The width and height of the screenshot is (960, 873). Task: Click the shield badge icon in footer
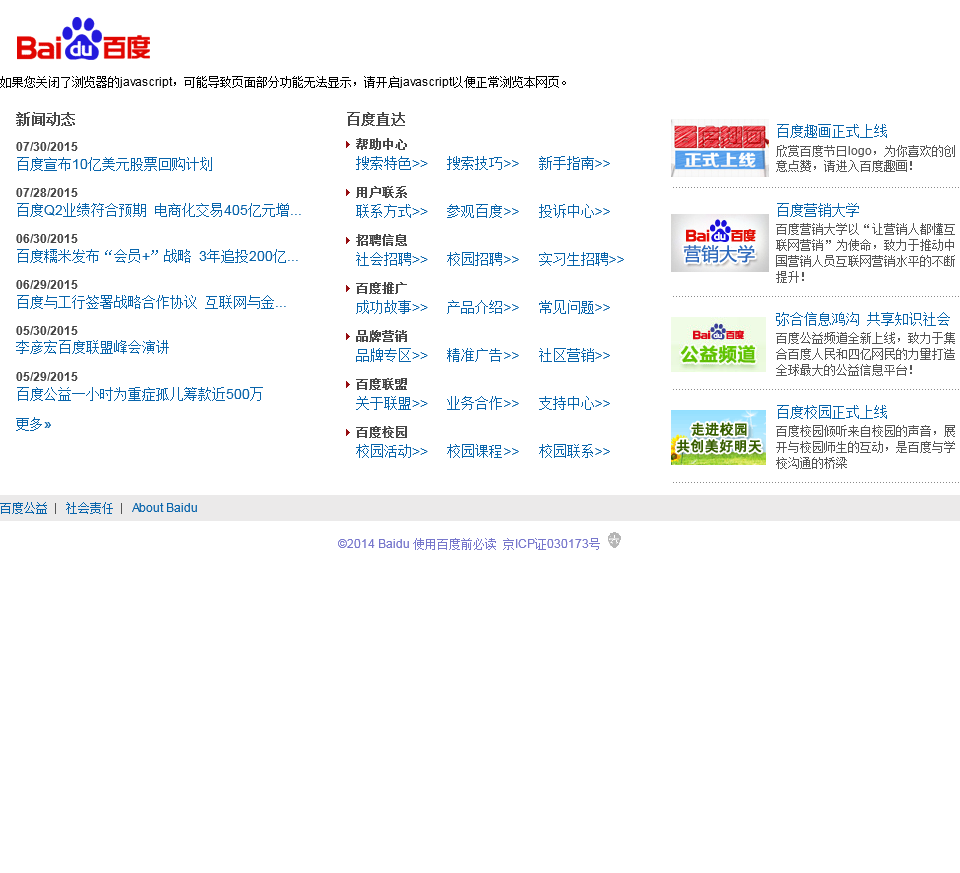614,540
